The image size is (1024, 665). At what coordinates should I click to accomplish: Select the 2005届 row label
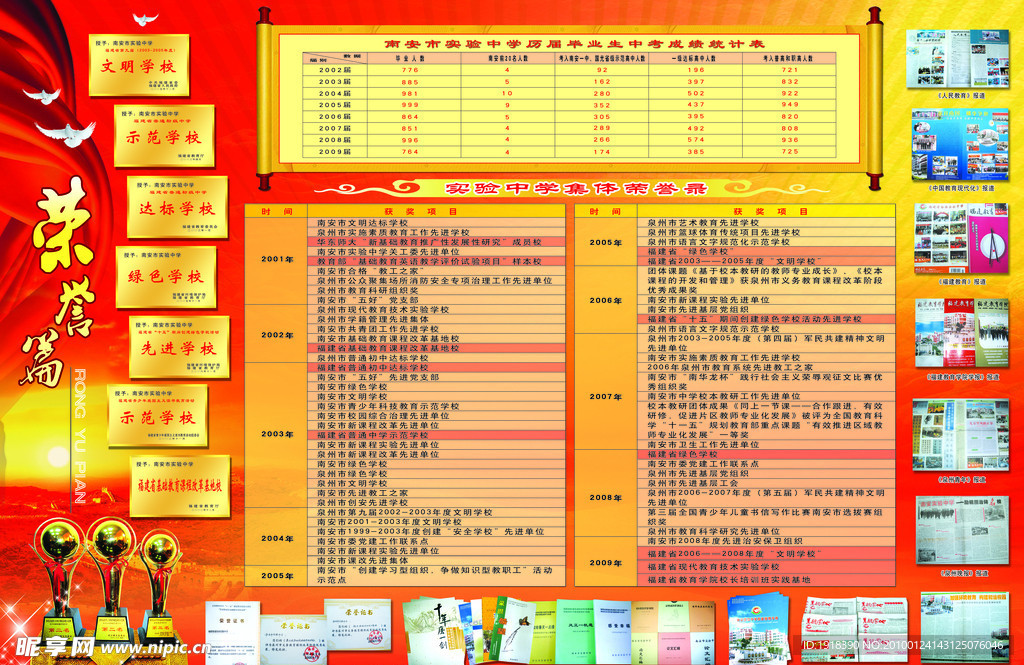[334, 105]
